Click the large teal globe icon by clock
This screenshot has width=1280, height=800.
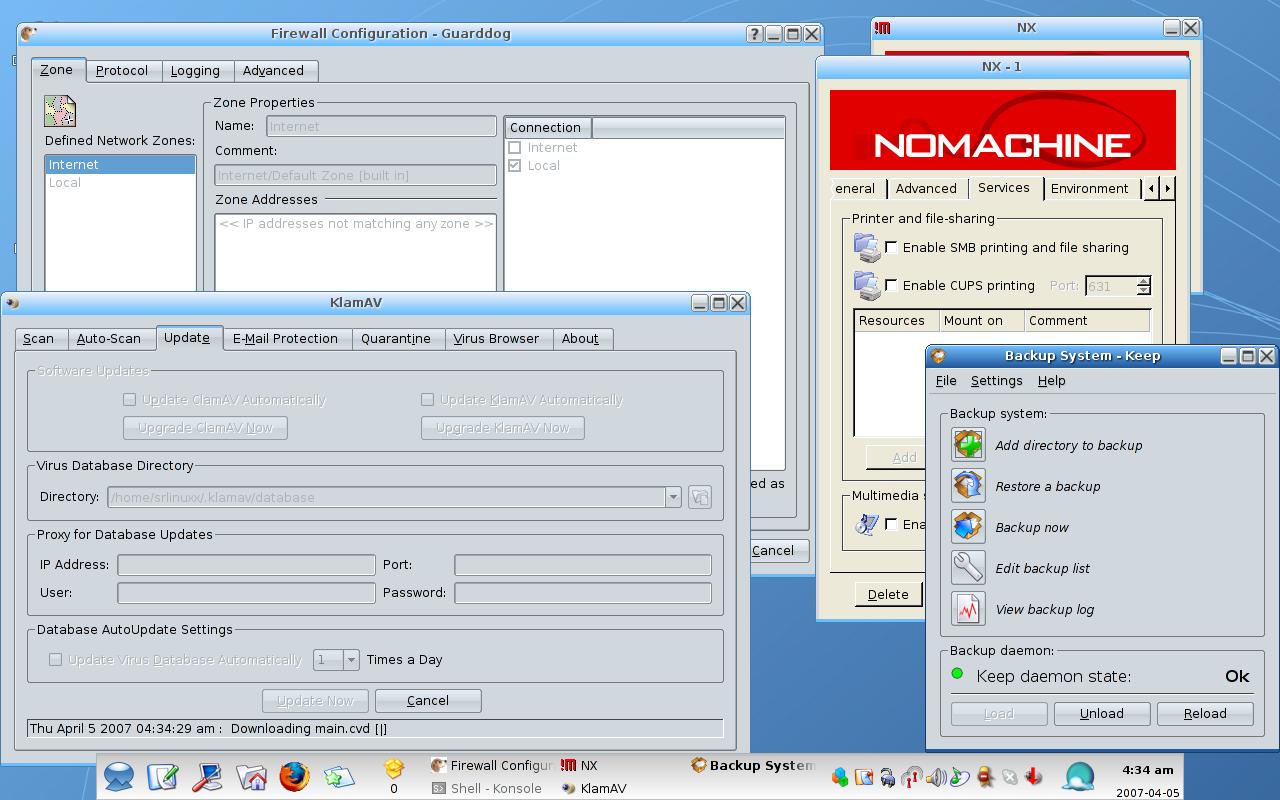pyautogui.click(x=1080, y=776)
